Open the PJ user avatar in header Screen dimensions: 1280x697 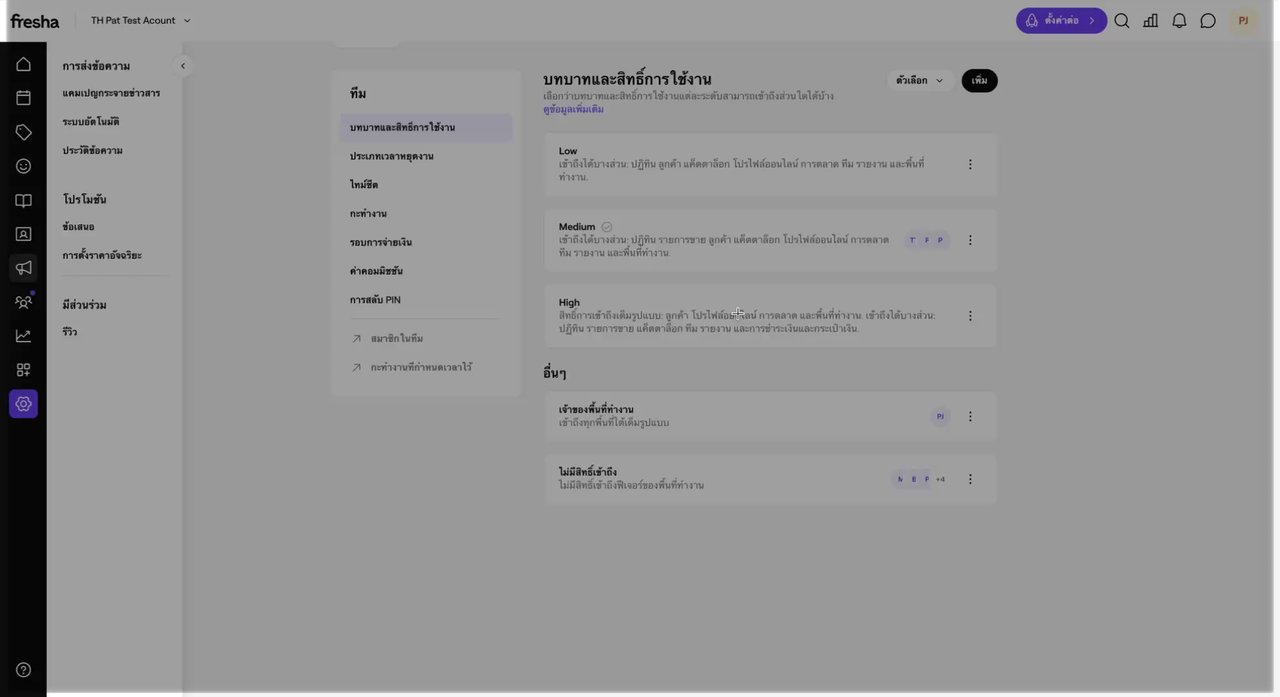[1243, 21]
